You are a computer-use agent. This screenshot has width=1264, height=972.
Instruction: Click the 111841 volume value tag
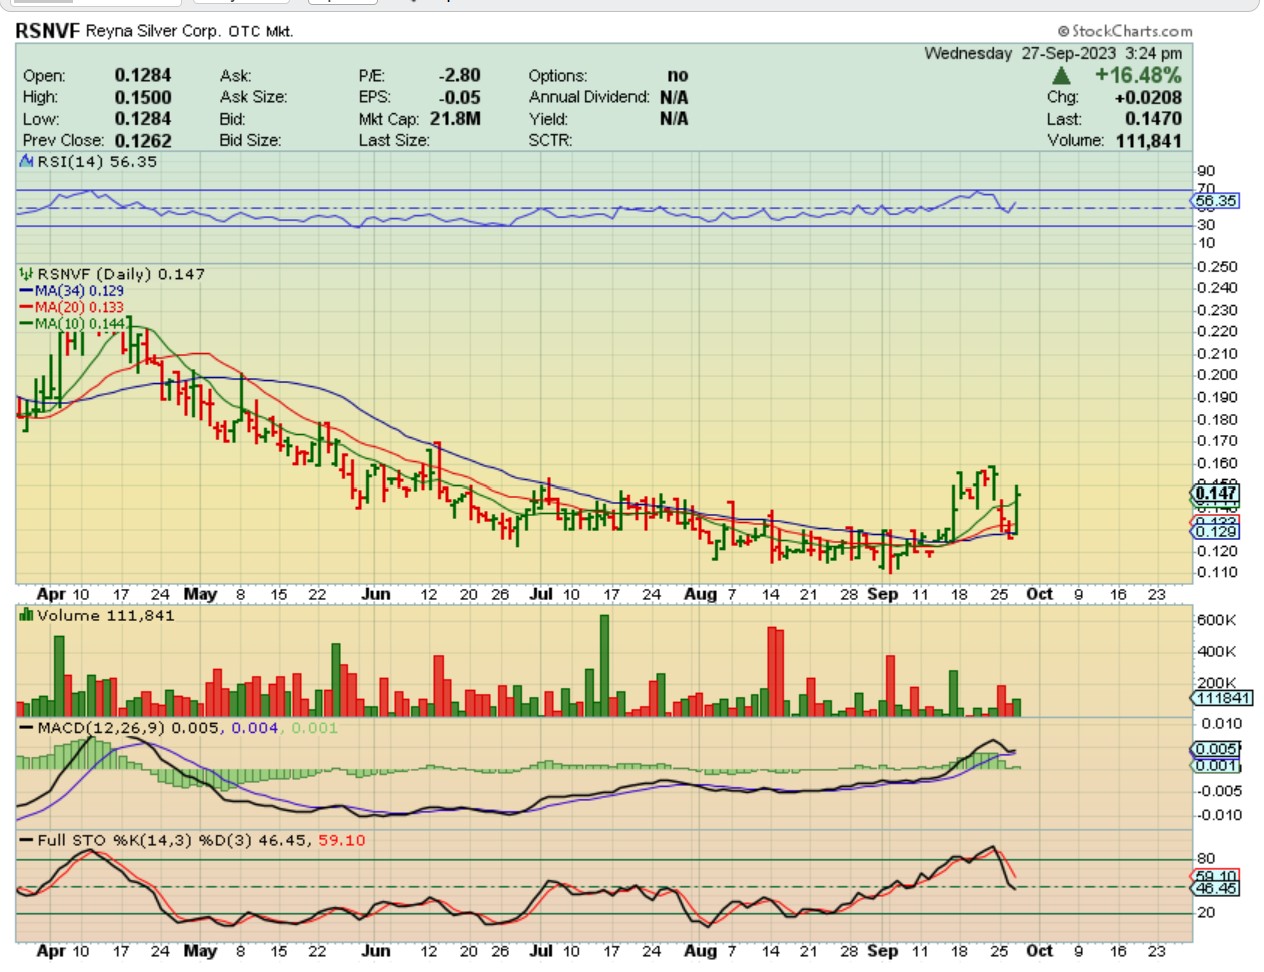[1221, 698]
